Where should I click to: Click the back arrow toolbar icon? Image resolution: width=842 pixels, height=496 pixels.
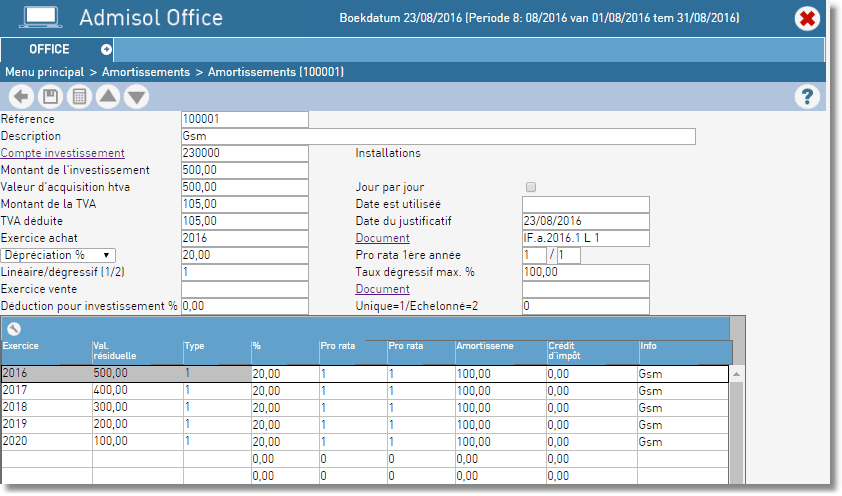click(x=21, y=97)
